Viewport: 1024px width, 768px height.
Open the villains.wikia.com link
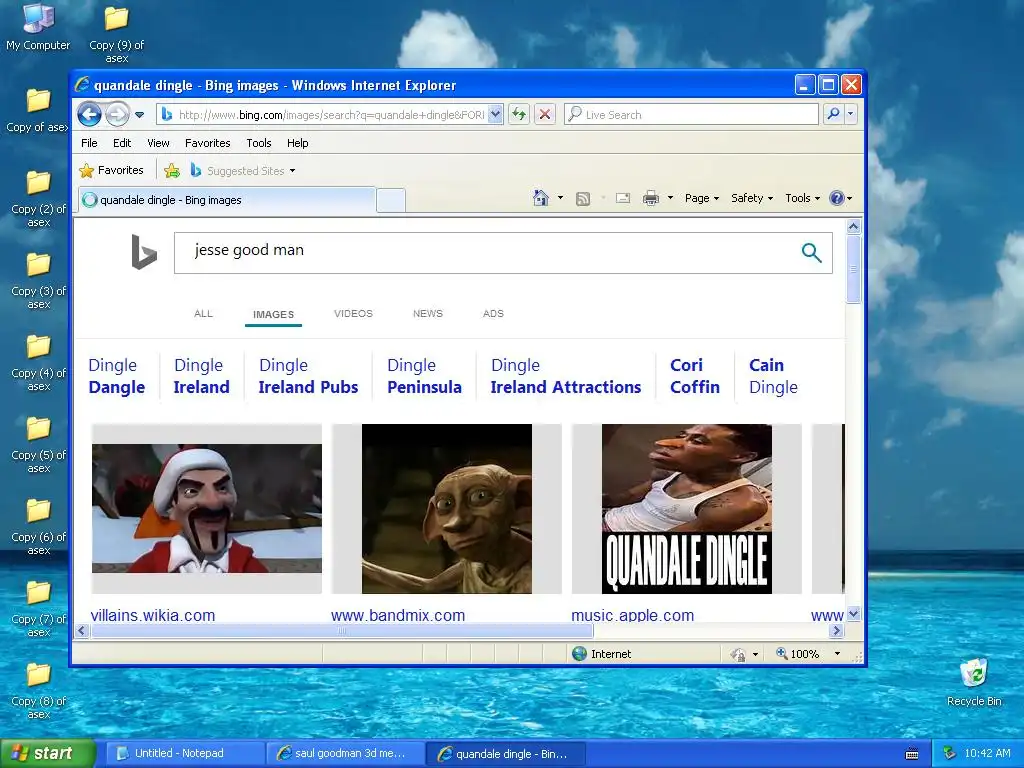pyautogui.click(x=153, y=615)
